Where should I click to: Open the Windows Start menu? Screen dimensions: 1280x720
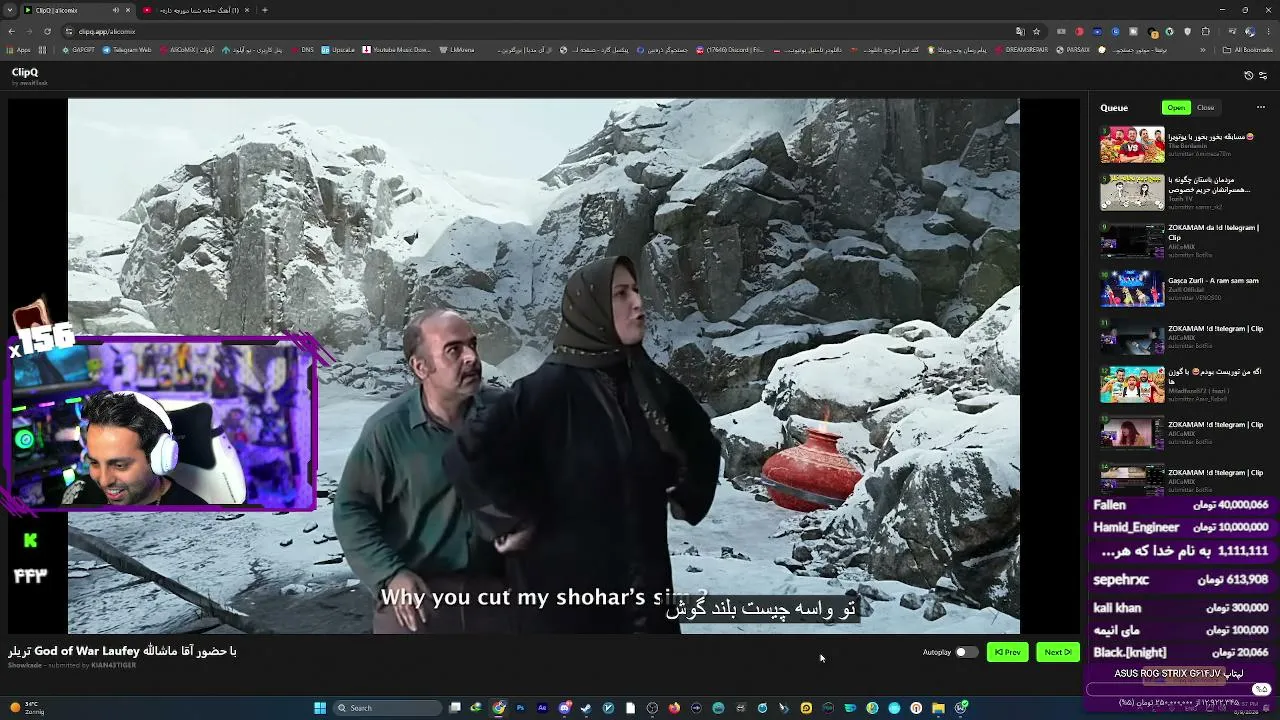tap(320, 708)
